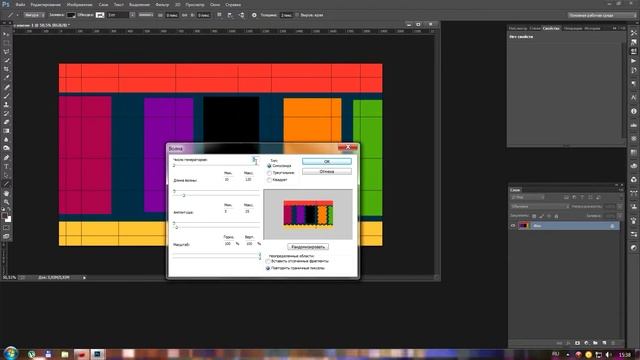Open the workspace switcher dropdown

point(602,15)
